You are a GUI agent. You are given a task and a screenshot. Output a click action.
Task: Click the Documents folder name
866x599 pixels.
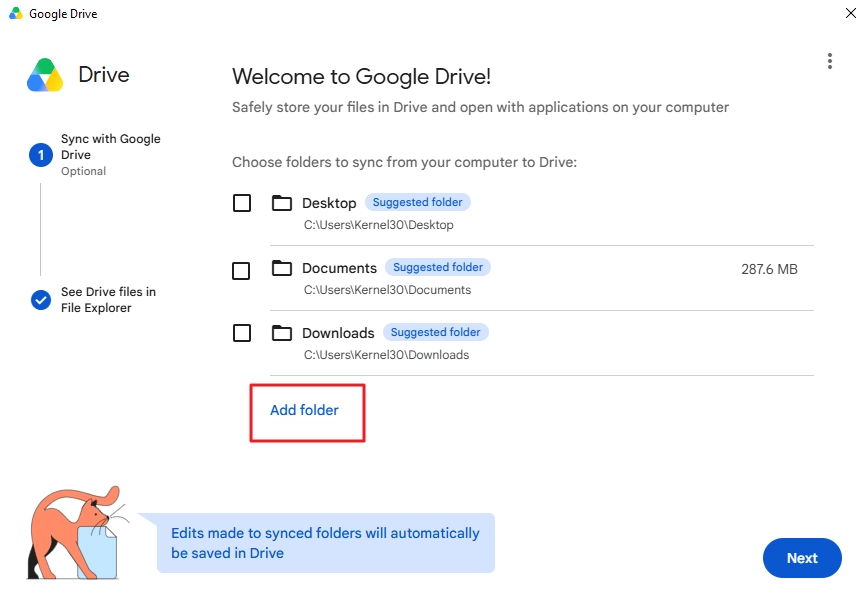[339, 268]
